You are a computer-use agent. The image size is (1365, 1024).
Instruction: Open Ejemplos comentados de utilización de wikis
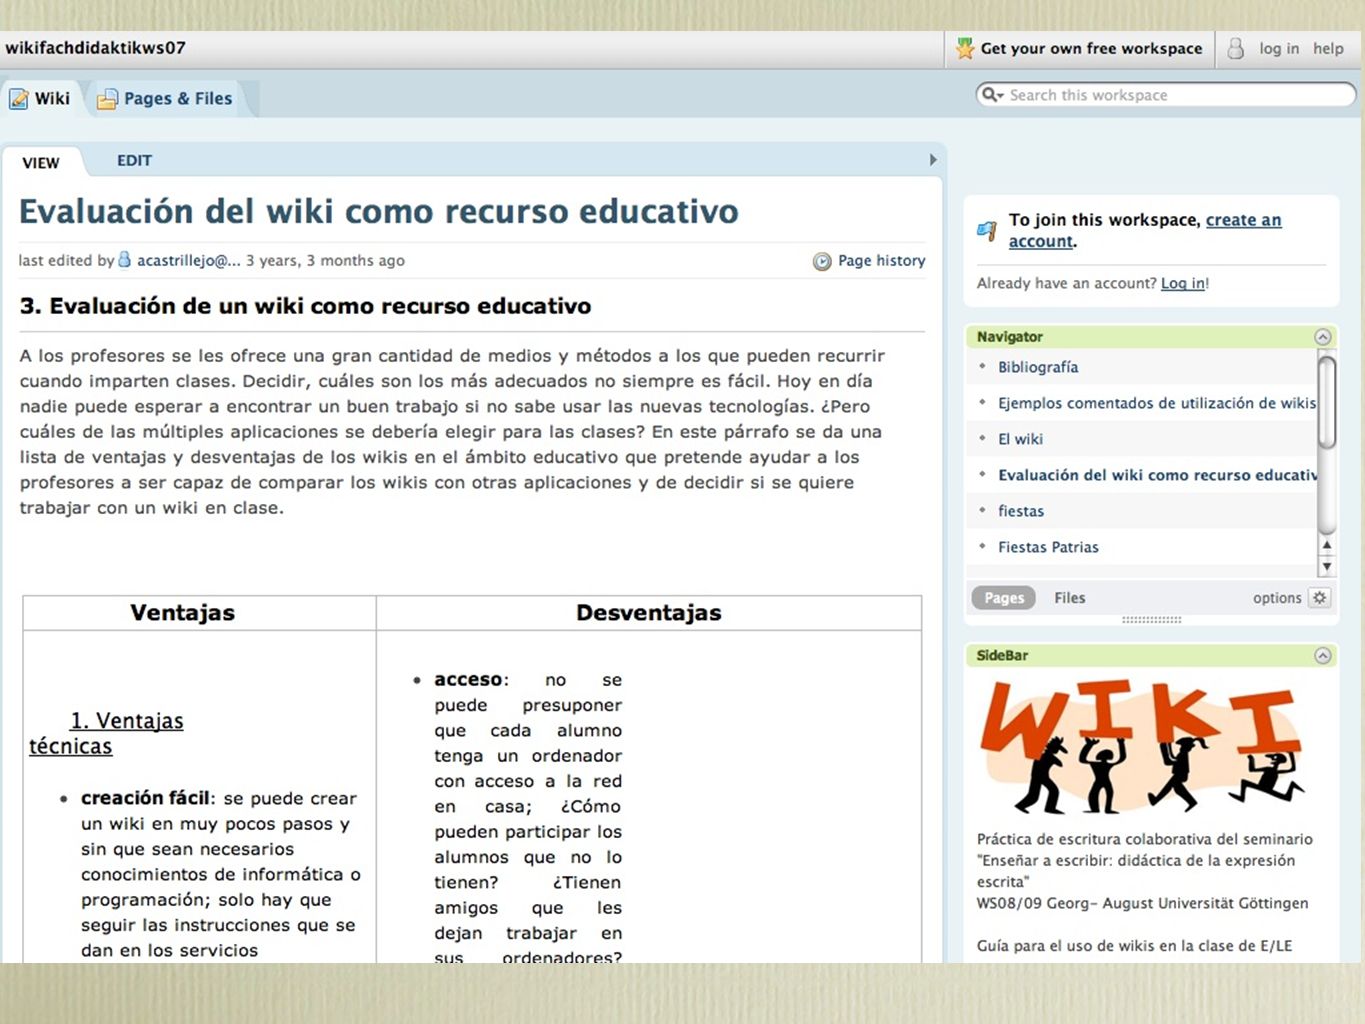click(x=1157, y=403)
